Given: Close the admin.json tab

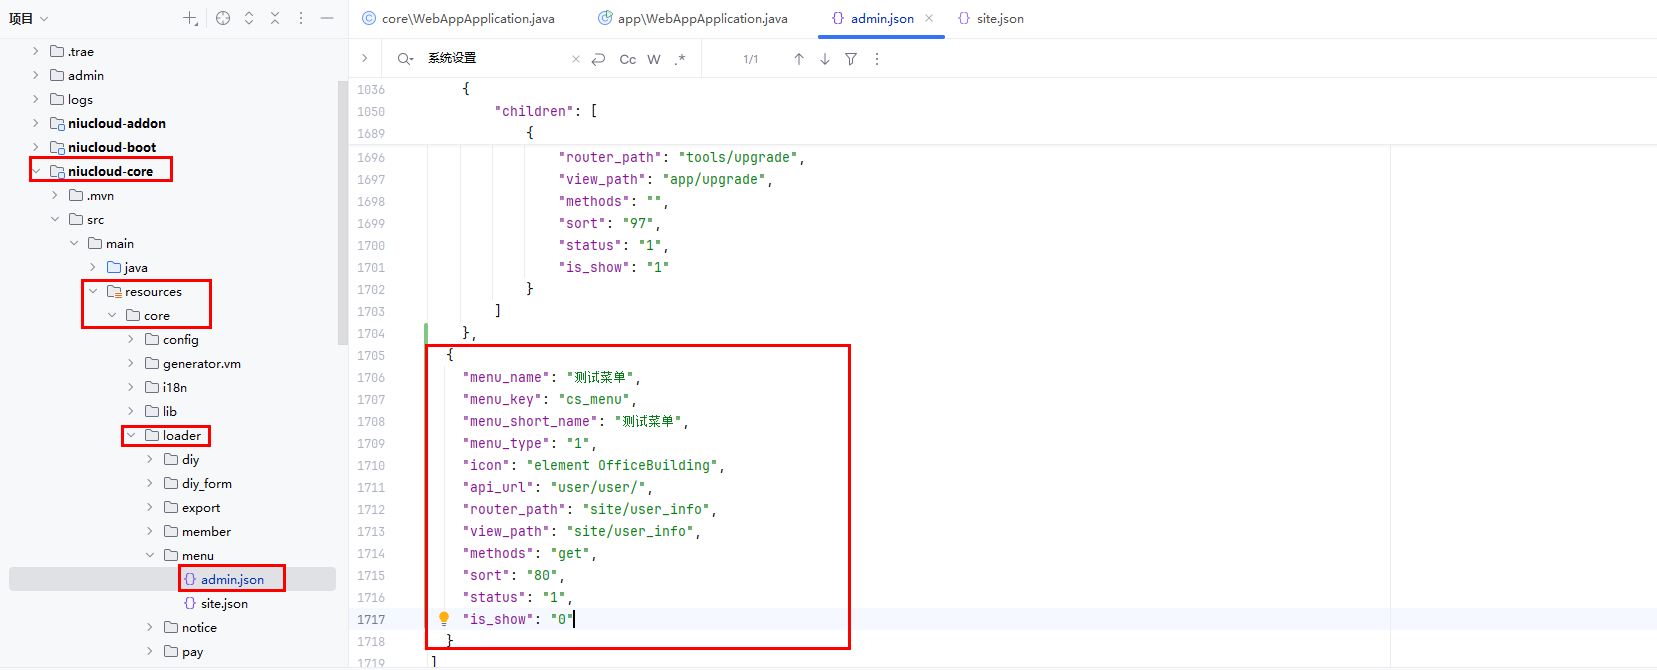Looking at the screenshot, I should point(929,18).
